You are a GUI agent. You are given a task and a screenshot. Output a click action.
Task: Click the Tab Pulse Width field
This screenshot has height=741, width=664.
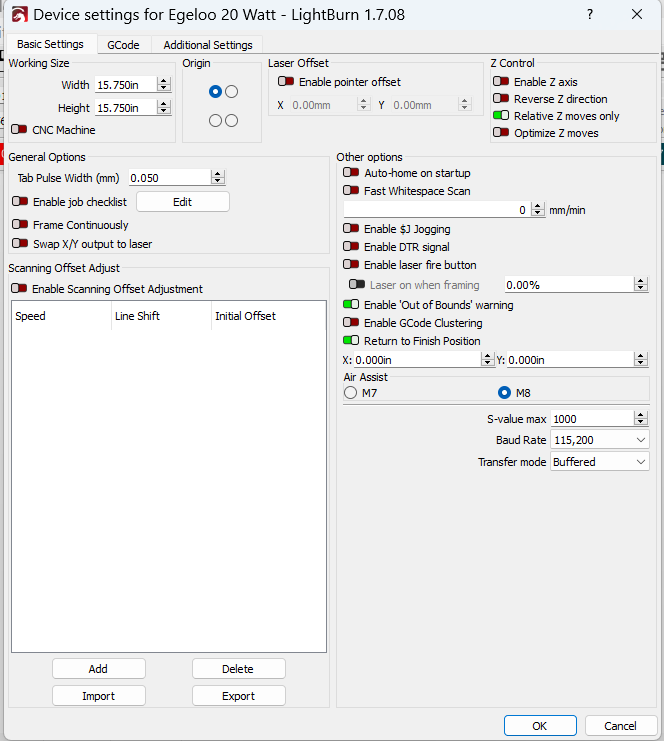point(170,178)
